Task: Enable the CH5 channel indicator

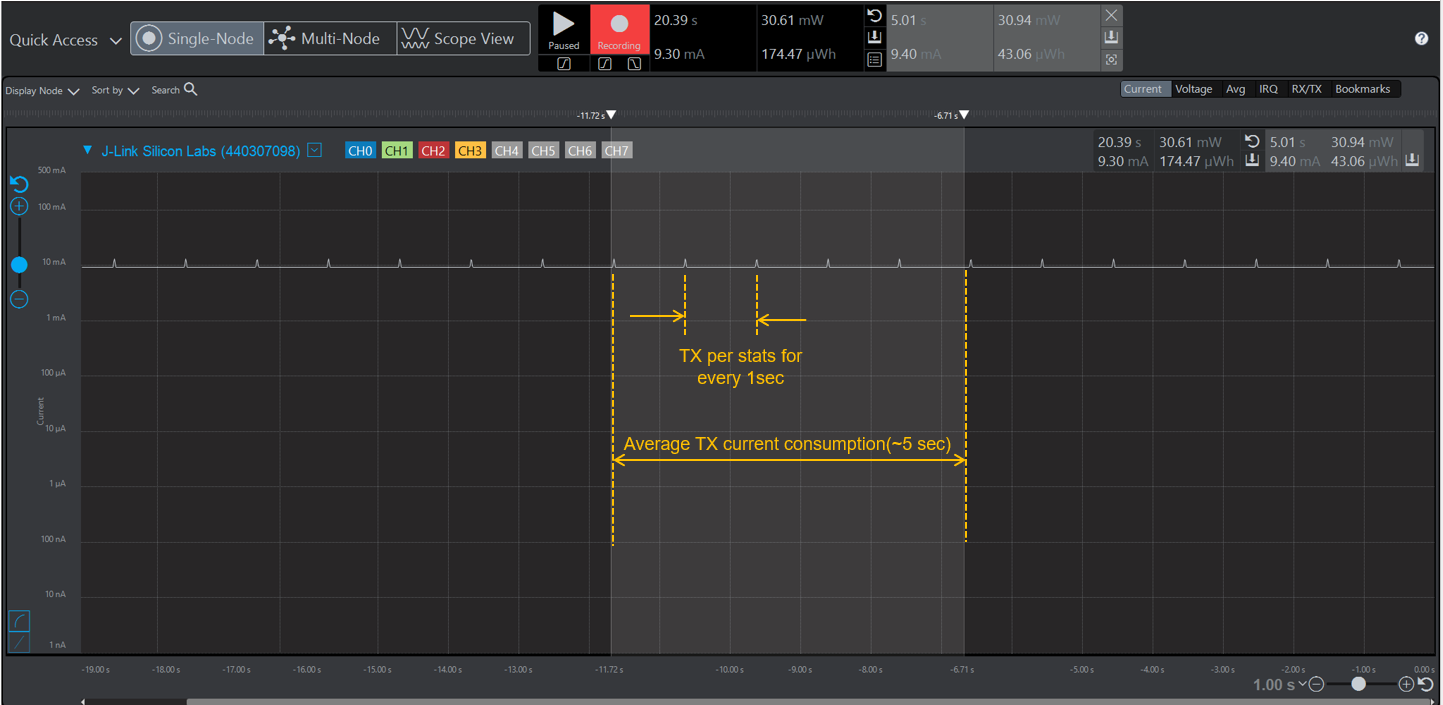Action: click(x=543, y=150)
